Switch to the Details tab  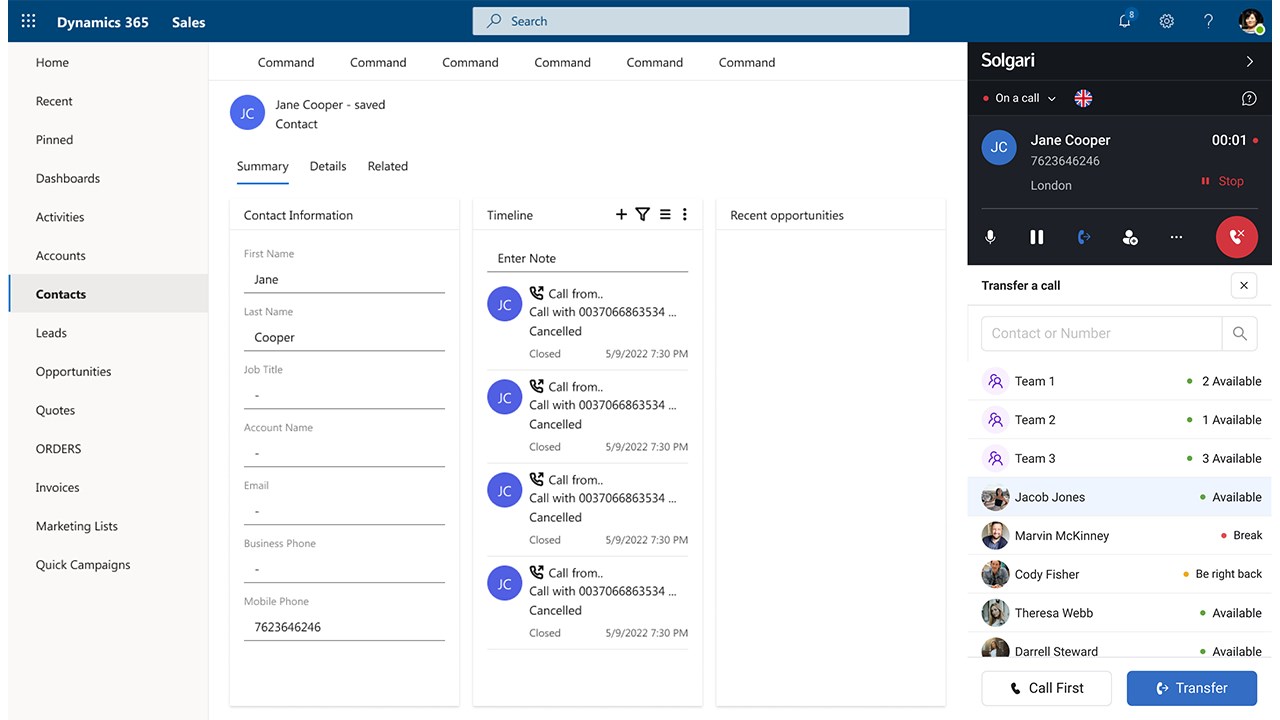[328, 166]
